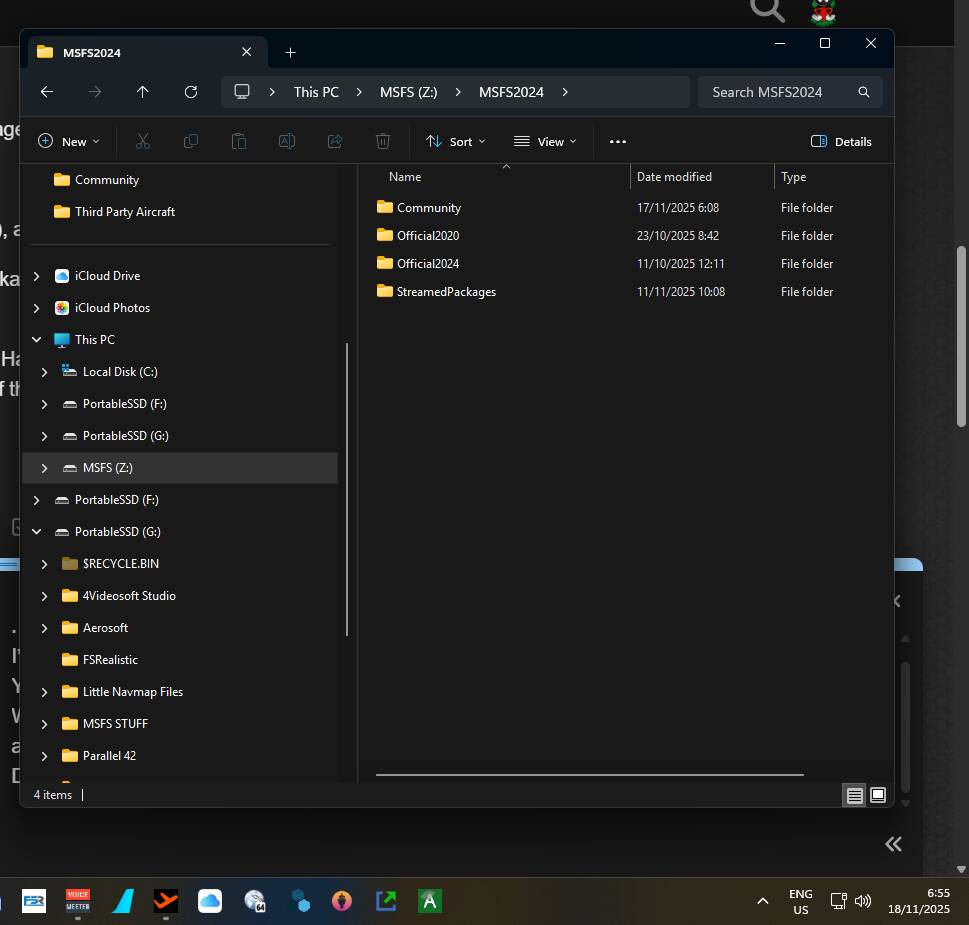Collapse the This PC tree node
The width and height of the screenshot is (969, 925).
tap(37, 340)
